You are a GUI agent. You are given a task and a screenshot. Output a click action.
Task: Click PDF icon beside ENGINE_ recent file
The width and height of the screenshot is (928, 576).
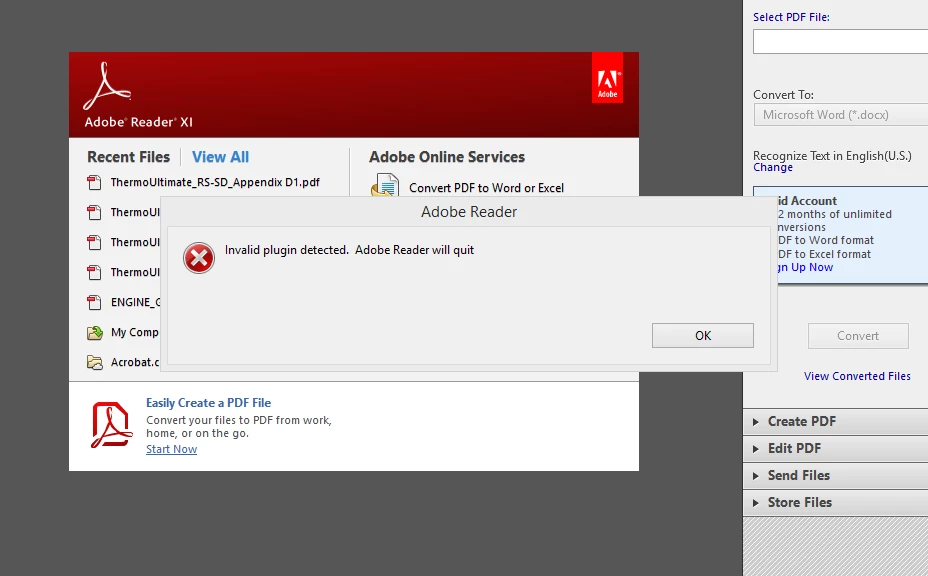(94, 303)
